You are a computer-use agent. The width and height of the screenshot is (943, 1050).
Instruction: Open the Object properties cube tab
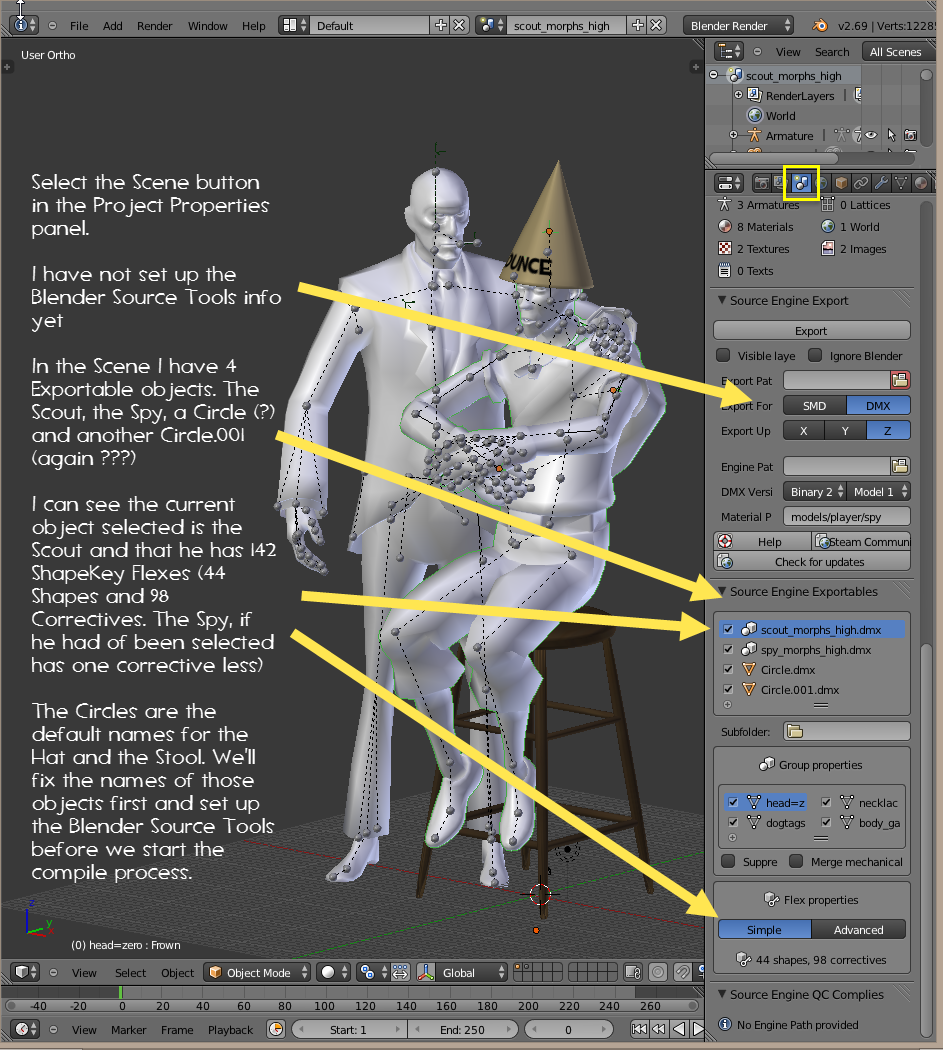[x=841, y=183]
